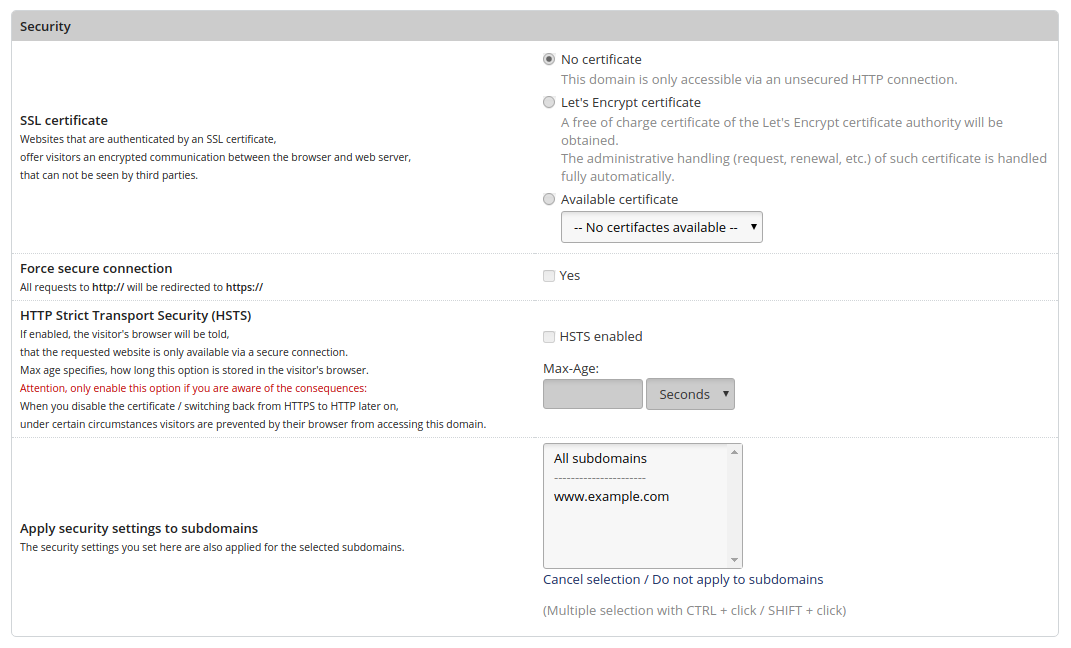Click the Security section header
The image size is (1071, 648).
tap(535, 26)
